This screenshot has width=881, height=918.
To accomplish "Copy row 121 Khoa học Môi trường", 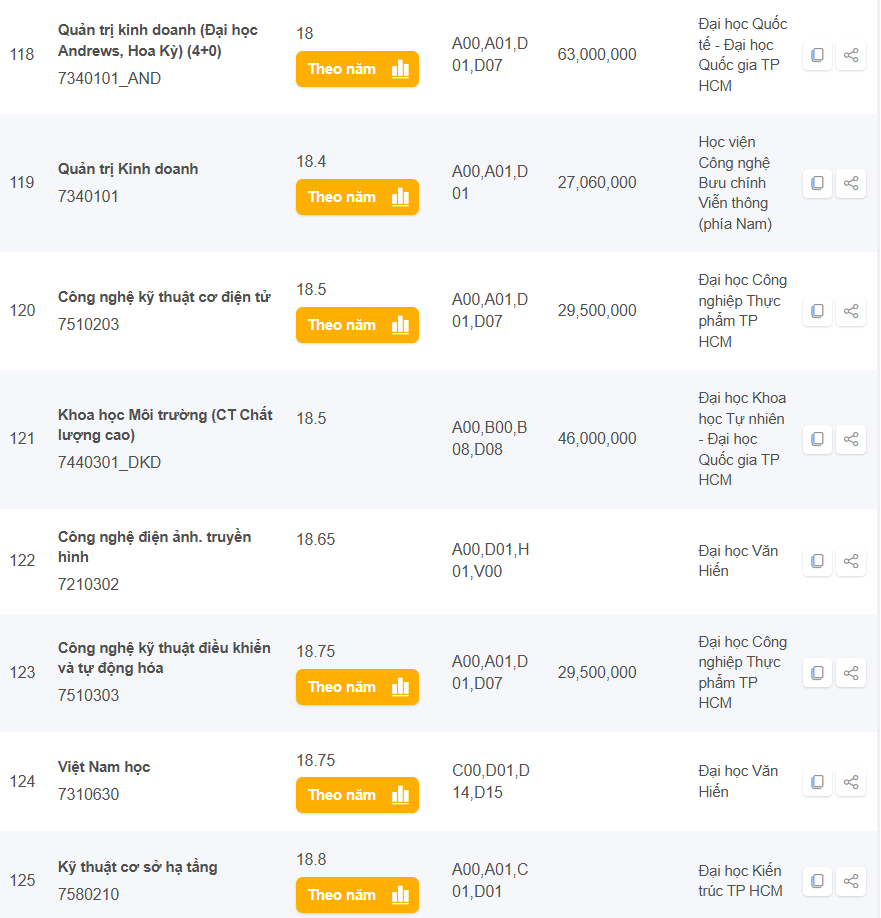I will 817,439.
